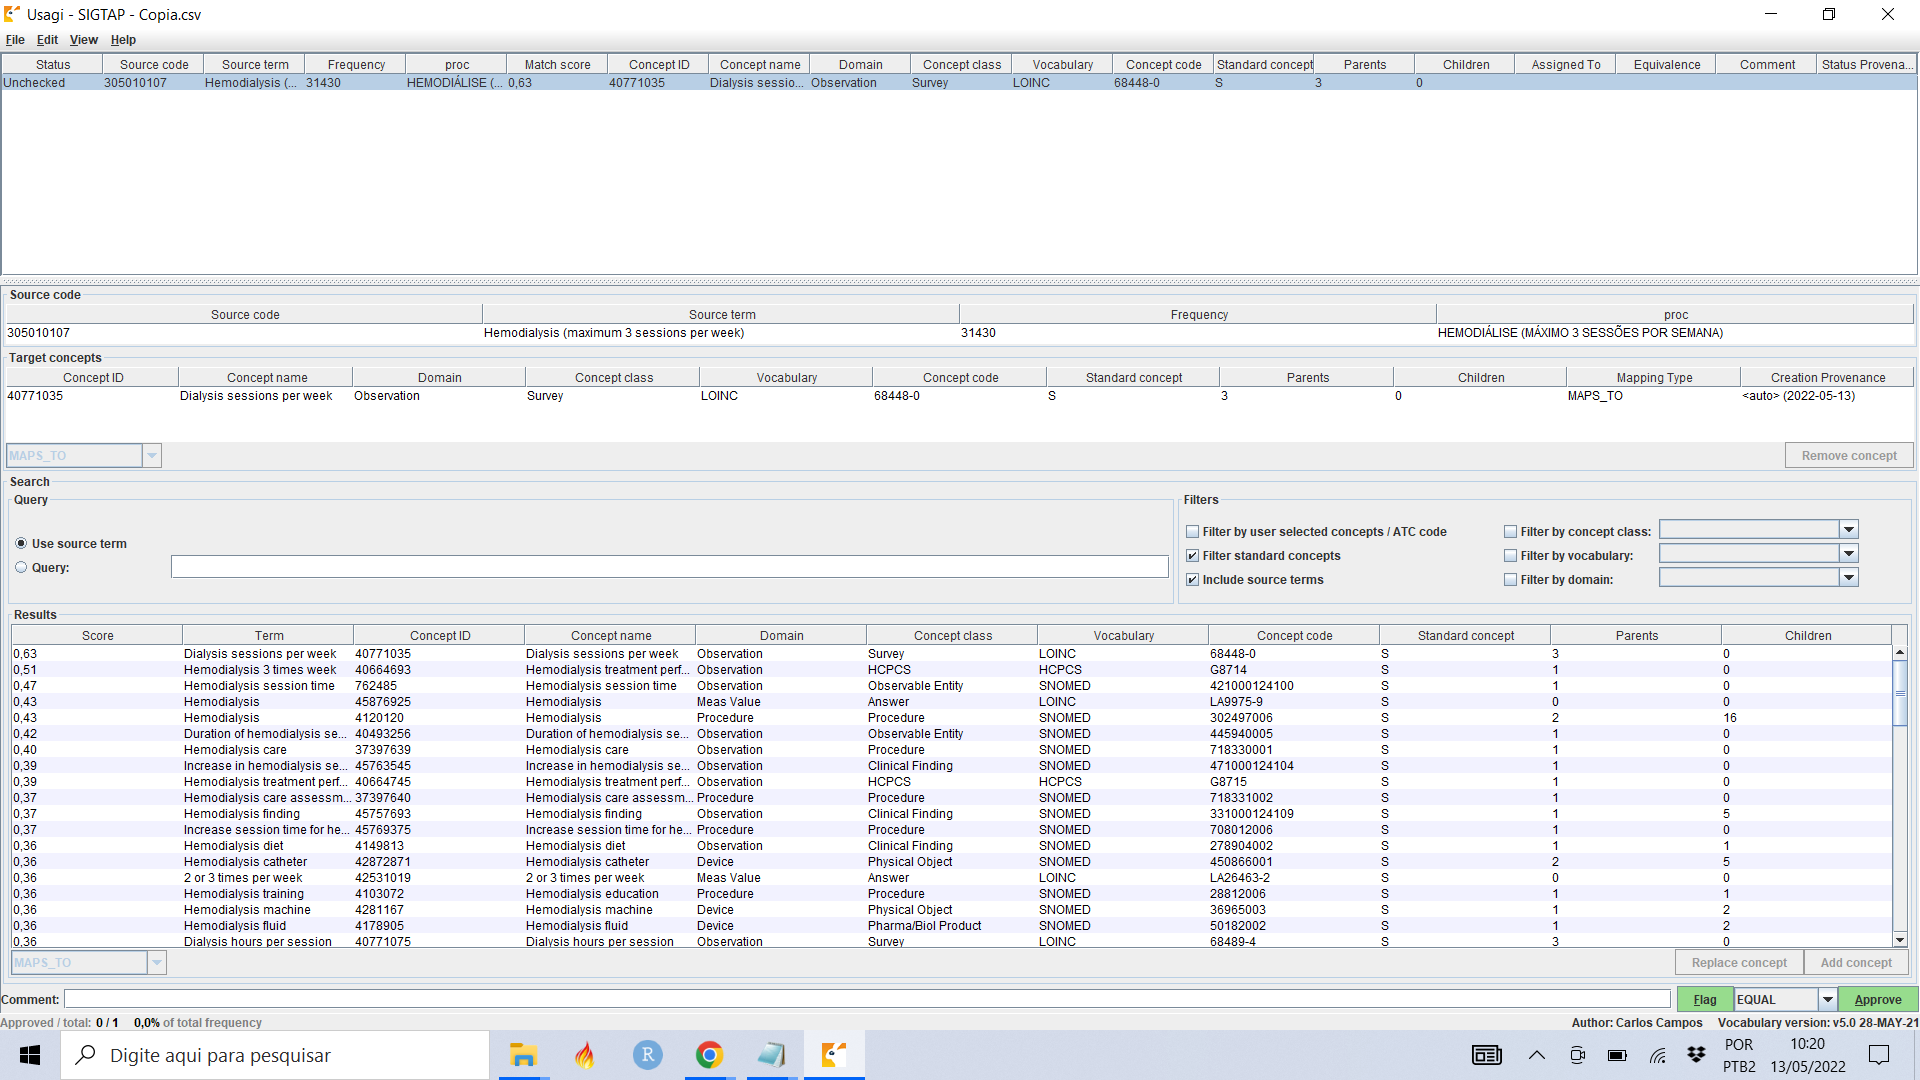Open the notification center icon
This screenshot has height=1080, width=1920.
tap(1879, 1055)
